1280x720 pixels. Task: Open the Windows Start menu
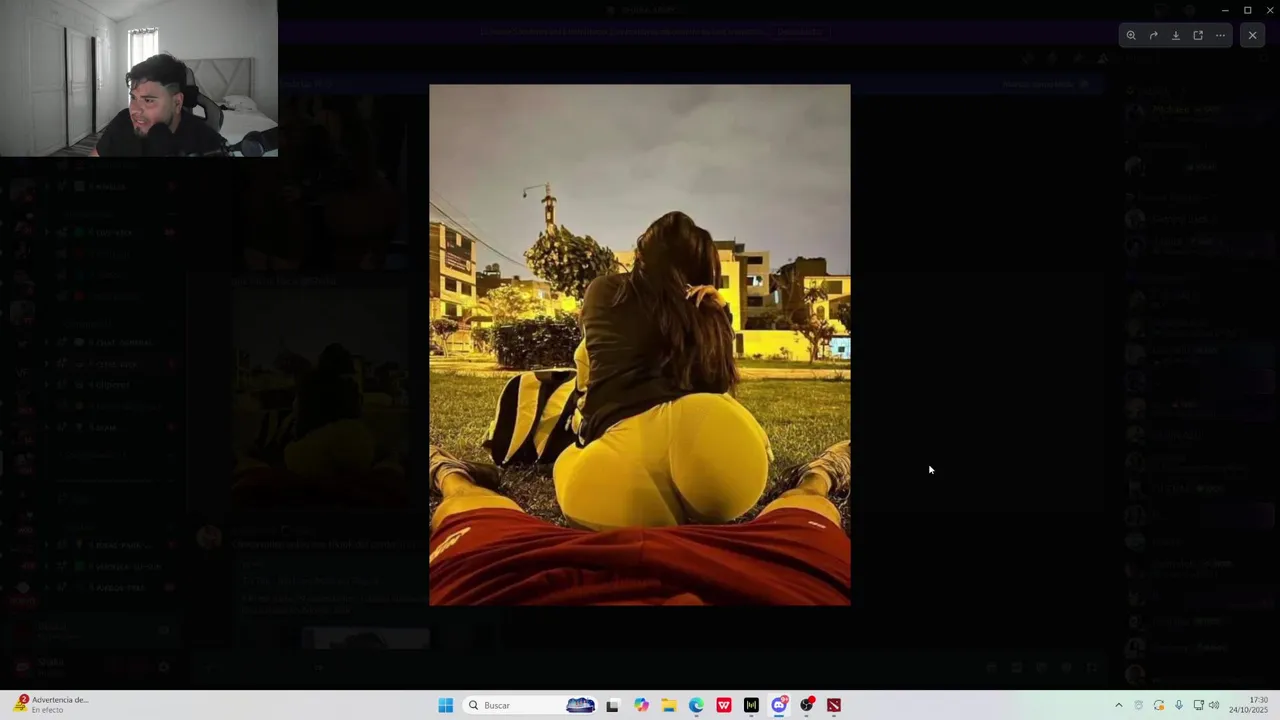446,705
